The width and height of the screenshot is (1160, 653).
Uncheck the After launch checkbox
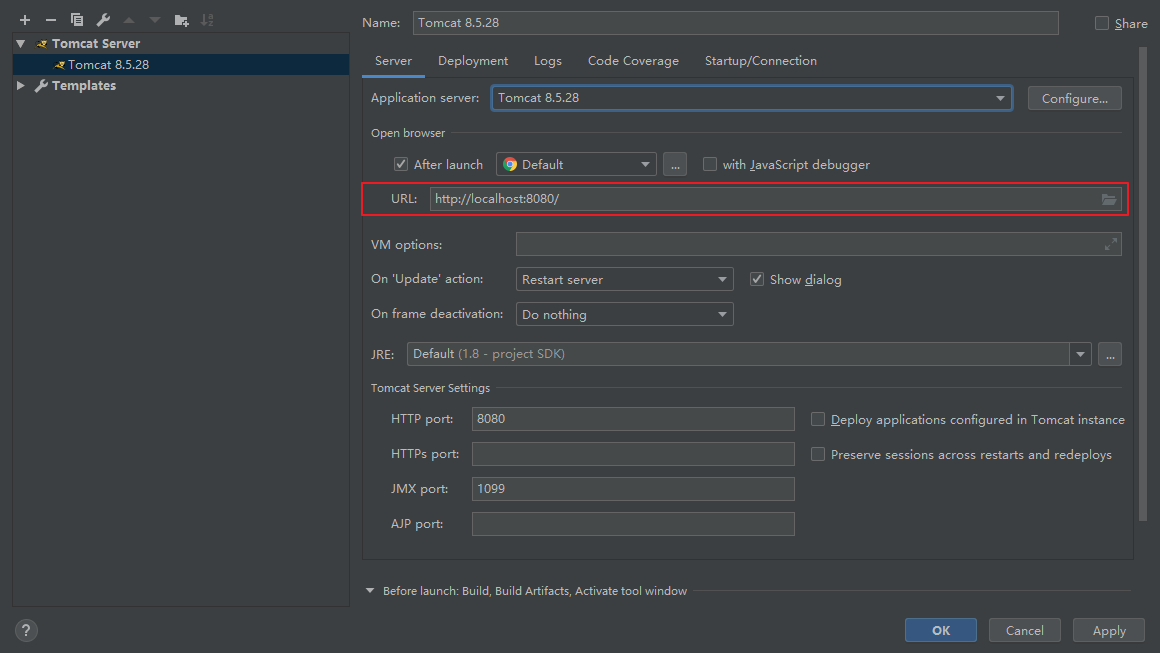coord(401,164)
